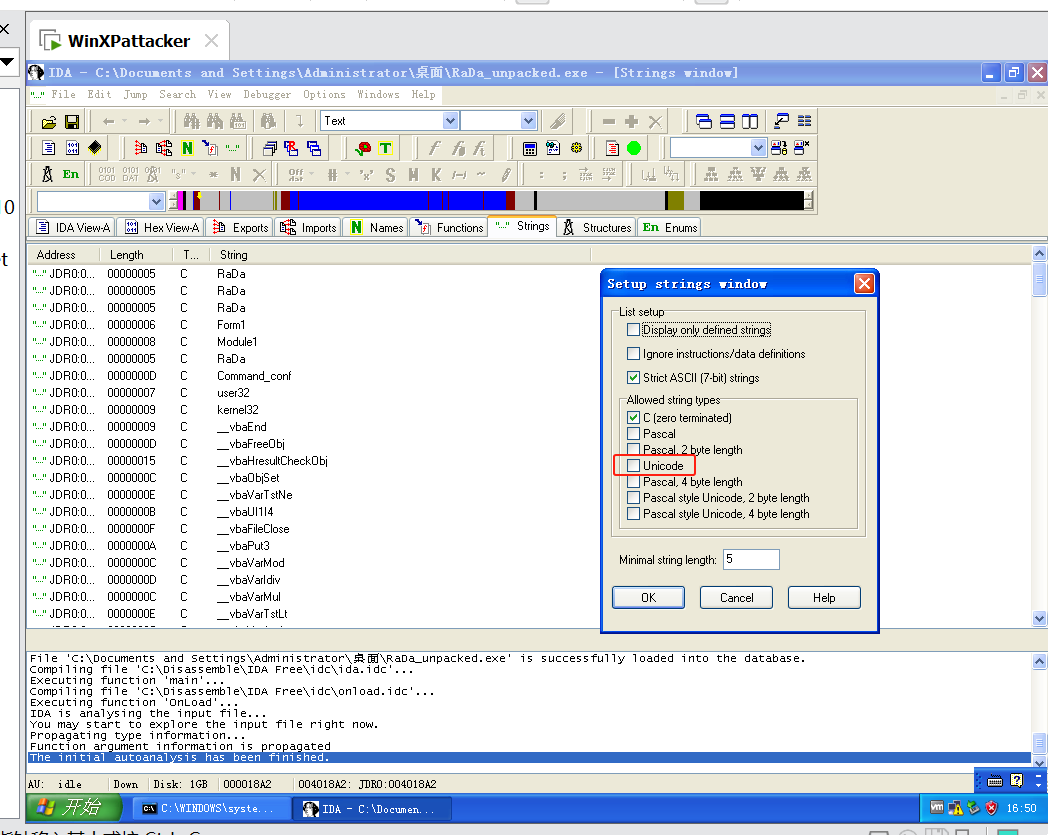Click the Windows Start button
This screenshot has width=1048, height=835.
point(74,808)
